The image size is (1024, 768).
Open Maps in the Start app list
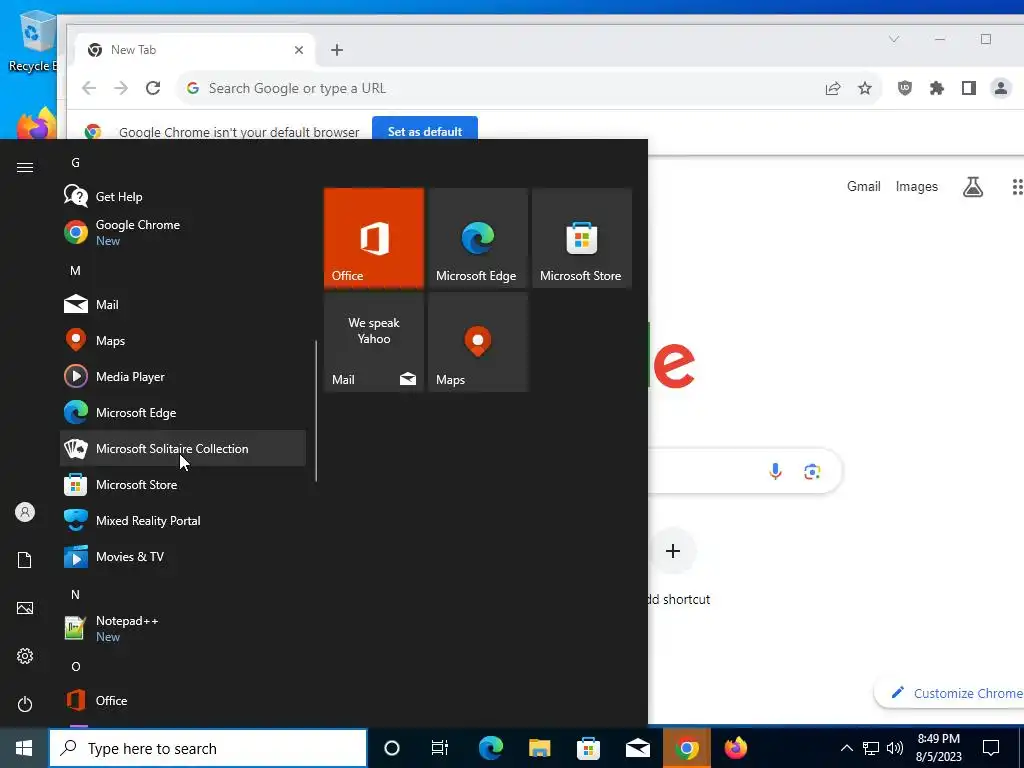tap(183, 340)
